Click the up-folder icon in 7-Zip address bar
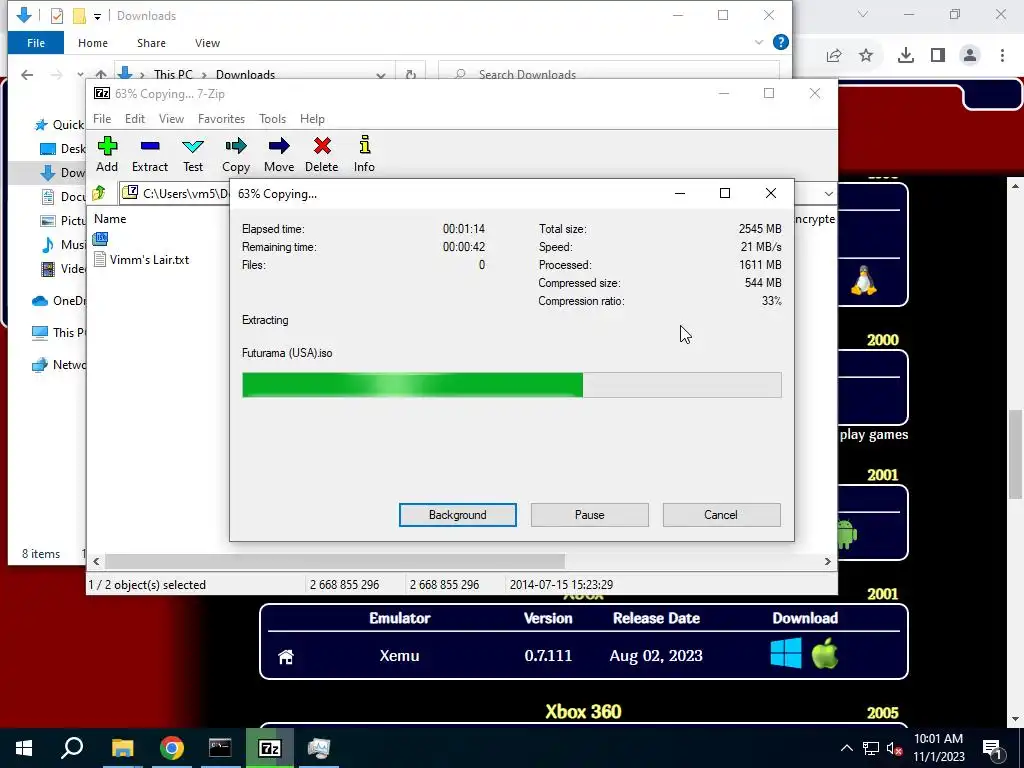Screen dimensions: 1024x768 99,193
